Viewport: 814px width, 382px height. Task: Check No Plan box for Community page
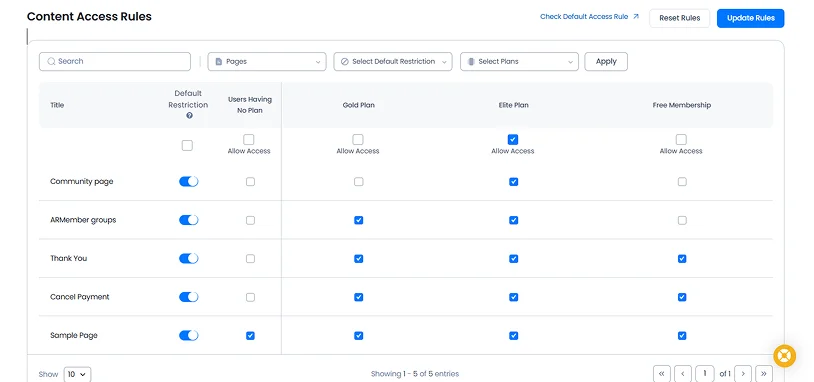click(250, 182)
